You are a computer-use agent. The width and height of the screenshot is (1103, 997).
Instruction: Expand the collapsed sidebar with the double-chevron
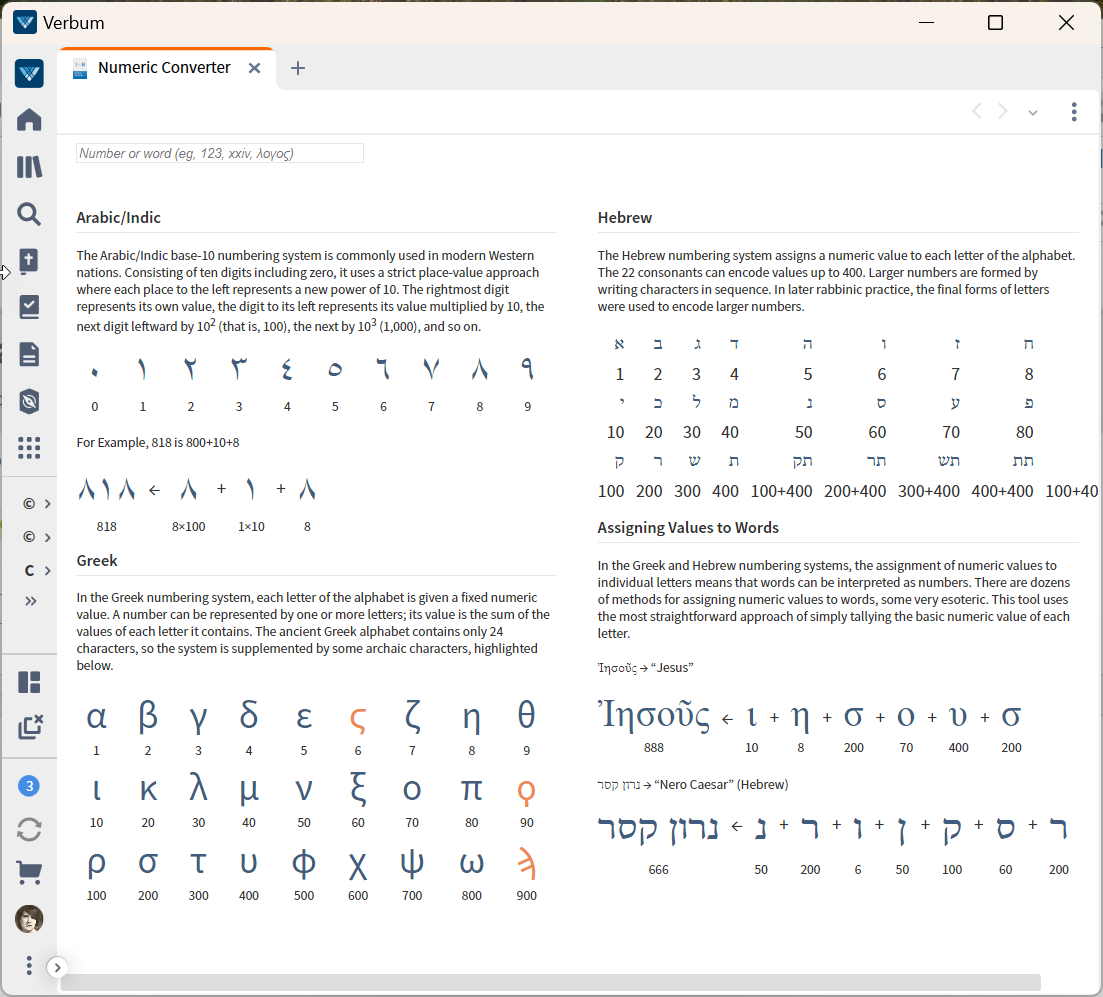pyautogui.click(x=30, y=601)
